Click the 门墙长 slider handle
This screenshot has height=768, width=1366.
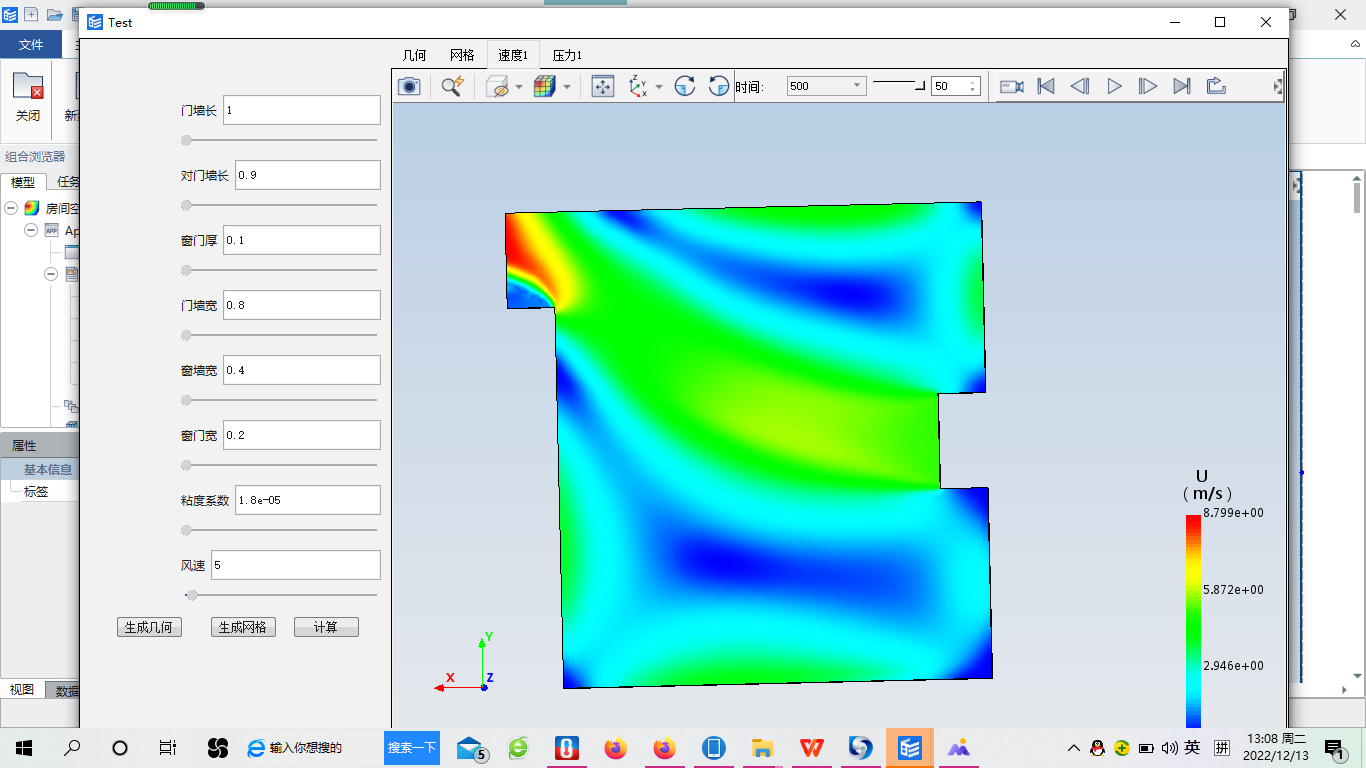(186, 140)
